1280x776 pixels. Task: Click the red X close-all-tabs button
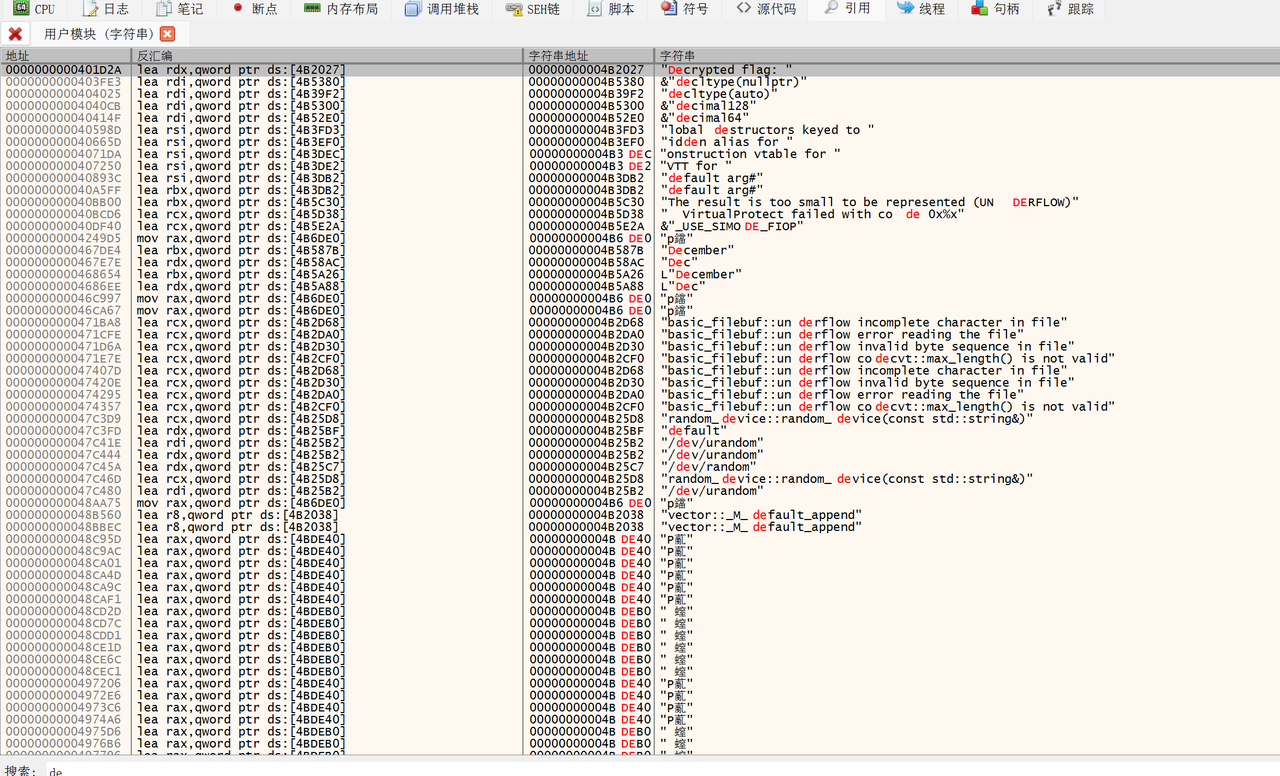tap(15, 34)
